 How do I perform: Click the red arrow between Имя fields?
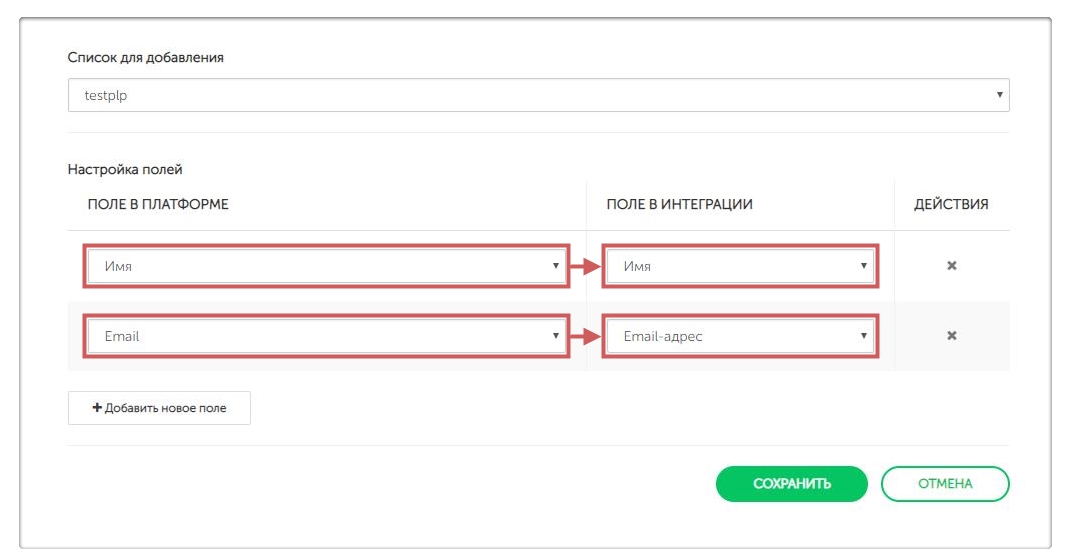point(585,266)
